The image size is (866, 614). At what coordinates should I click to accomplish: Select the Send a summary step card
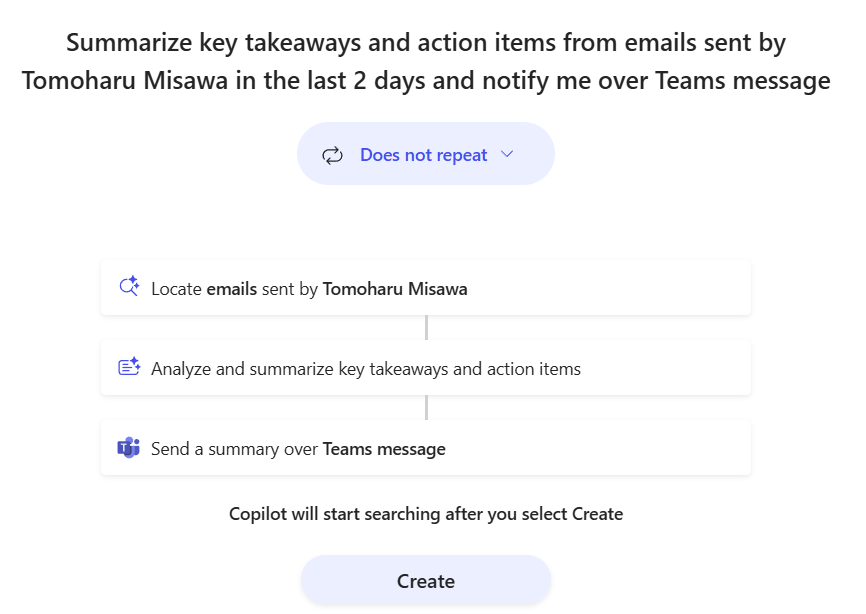click(426, 448)
